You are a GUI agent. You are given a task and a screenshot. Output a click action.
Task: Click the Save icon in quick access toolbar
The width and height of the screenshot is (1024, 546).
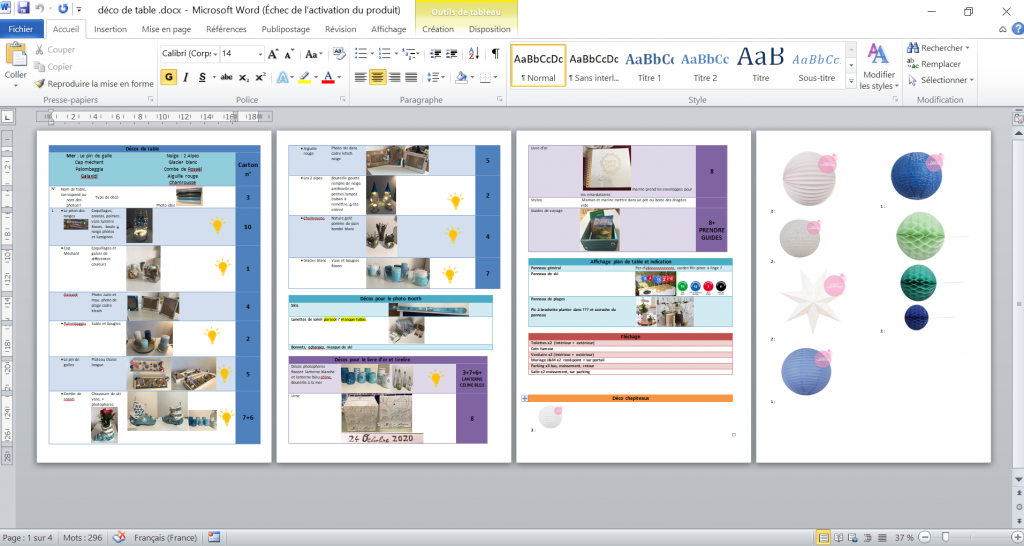coord(22,10)
